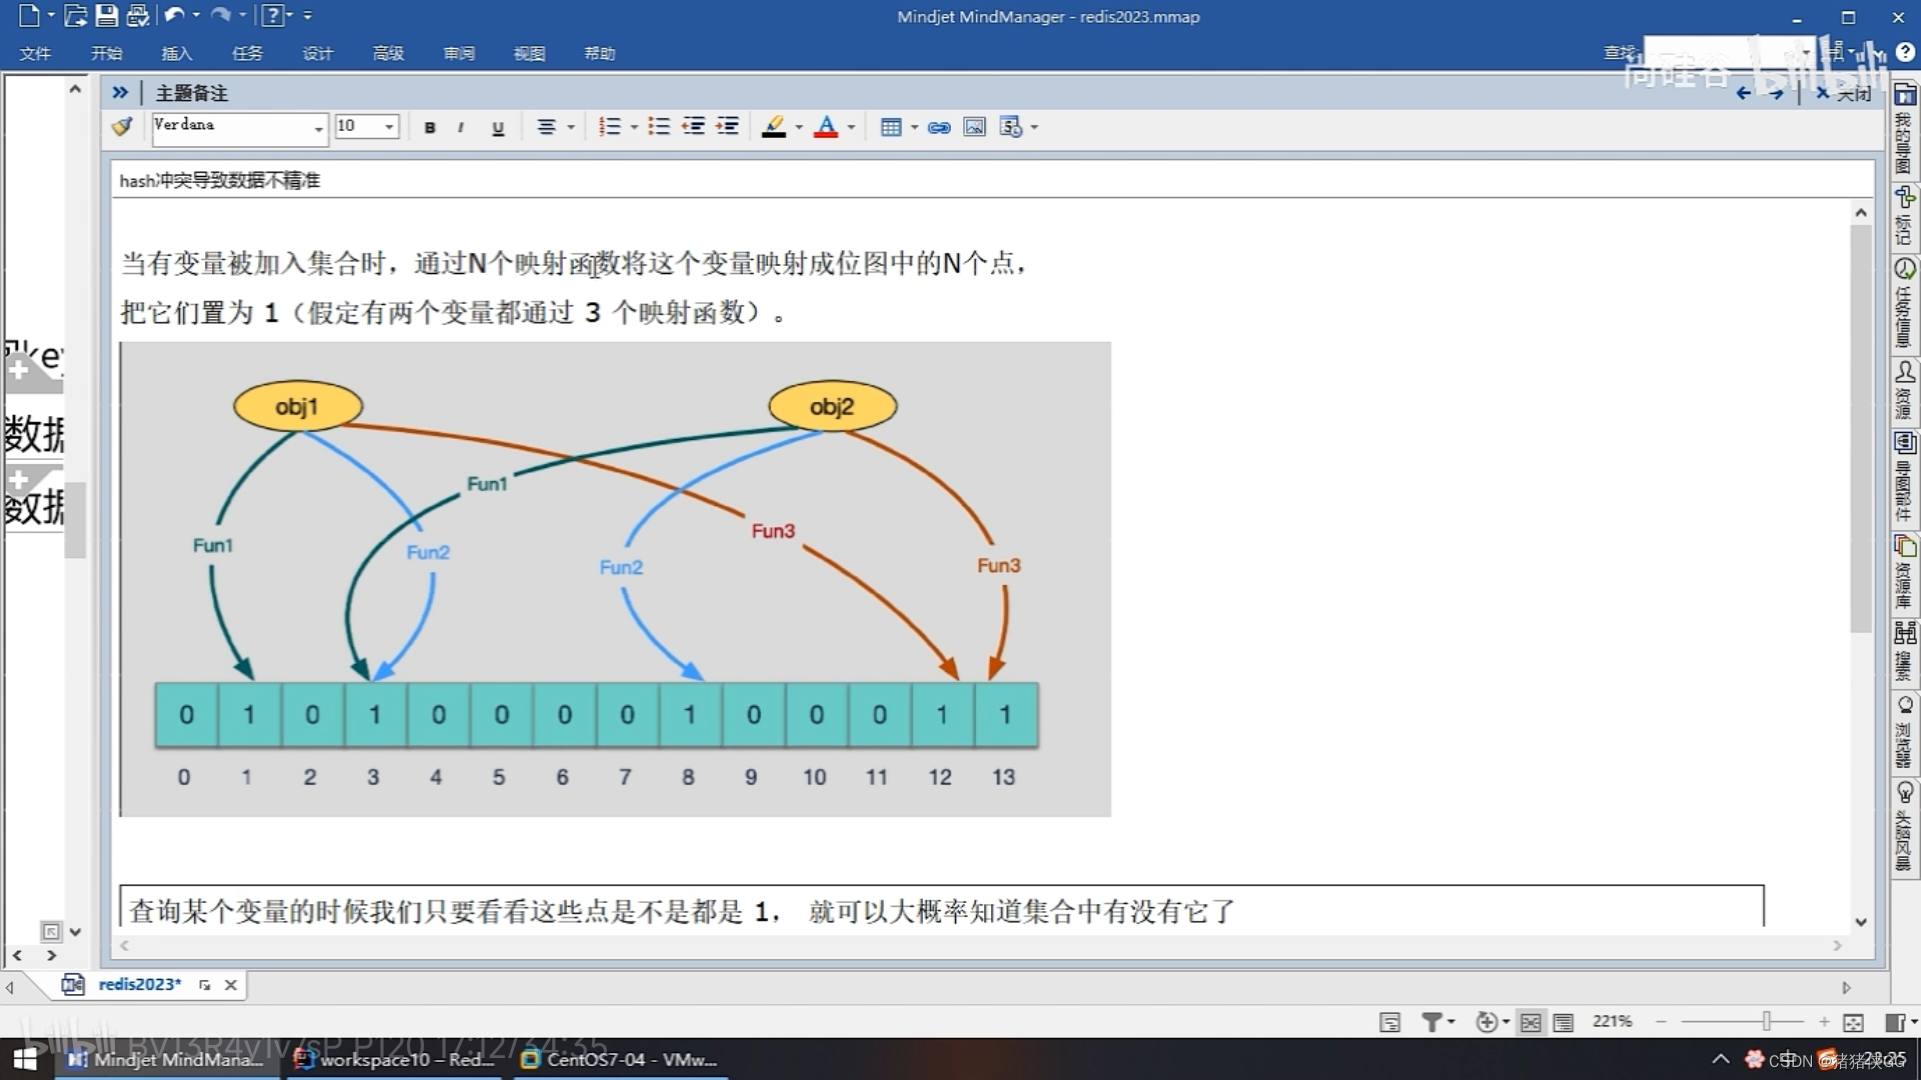Image resolution: width=1921 pixels, height=1080 pixels.
Task: Go to next topic note arrow
Action: (x=1776, y=93)
